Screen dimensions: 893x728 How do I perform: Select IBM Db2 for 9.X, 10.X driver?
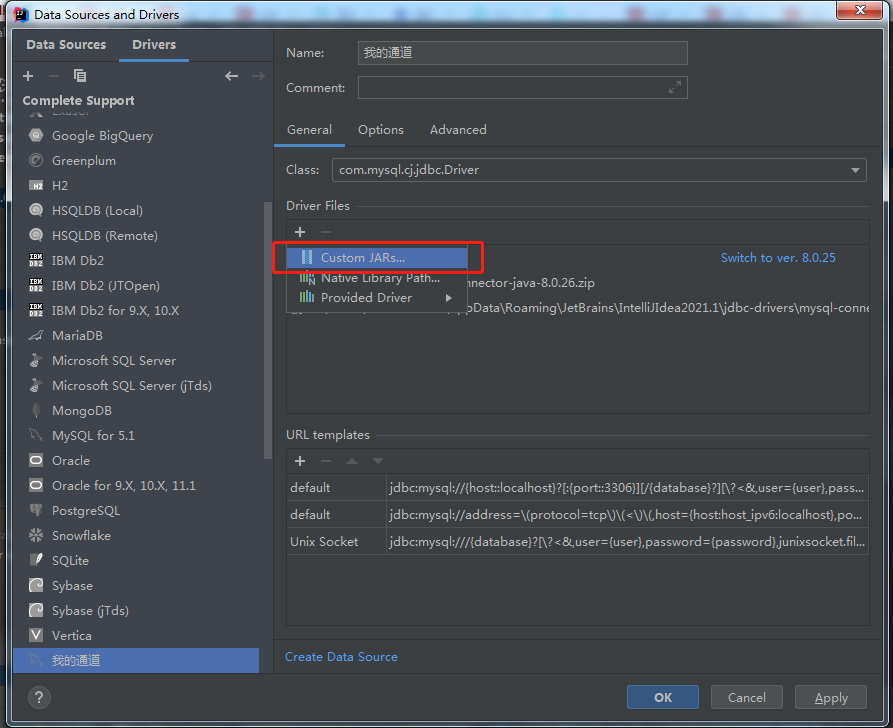(116, 310)
